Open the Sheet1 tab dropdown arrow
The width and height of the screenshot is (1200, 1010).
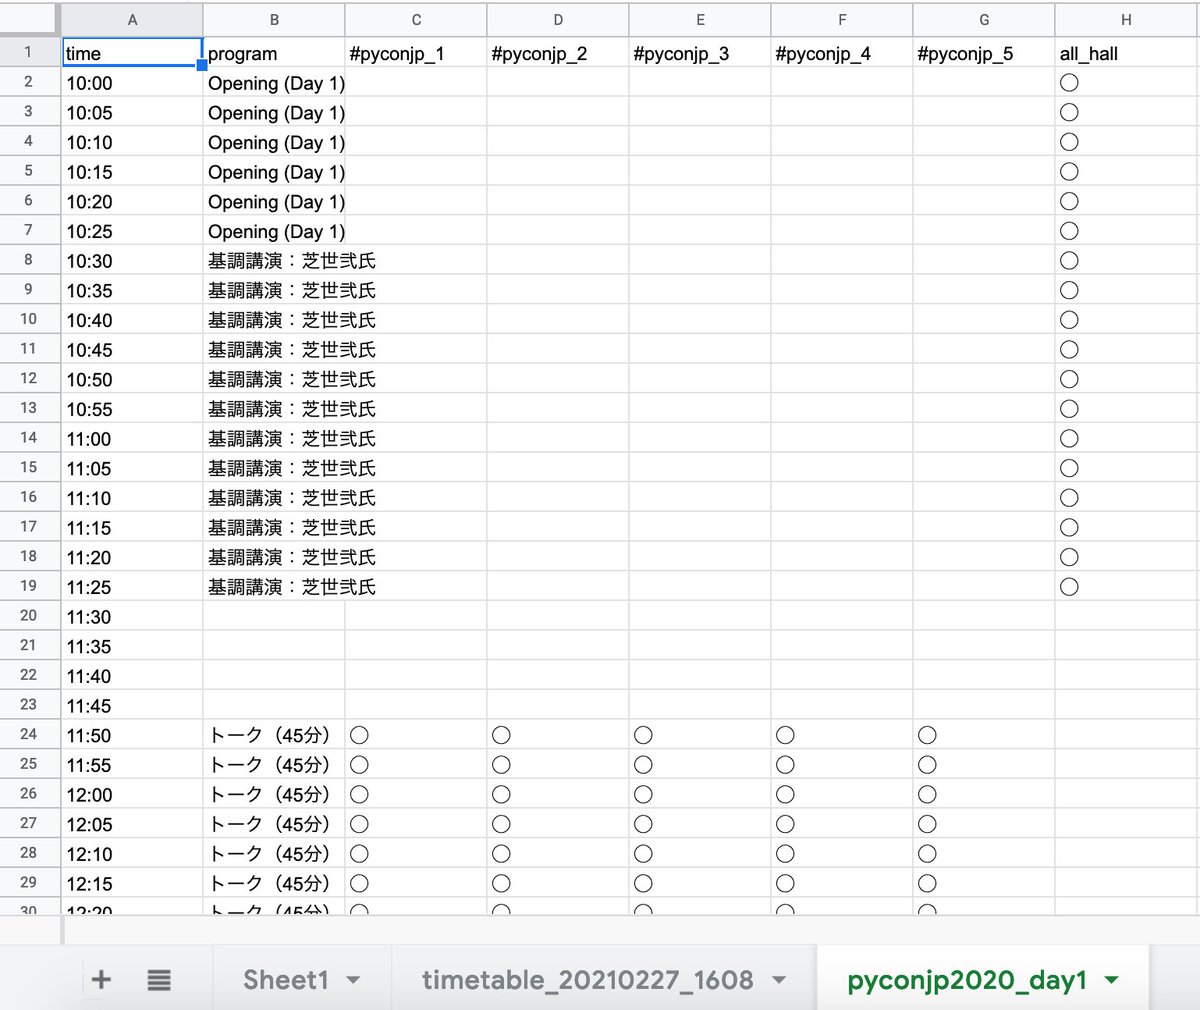click(x=352, y=980)
